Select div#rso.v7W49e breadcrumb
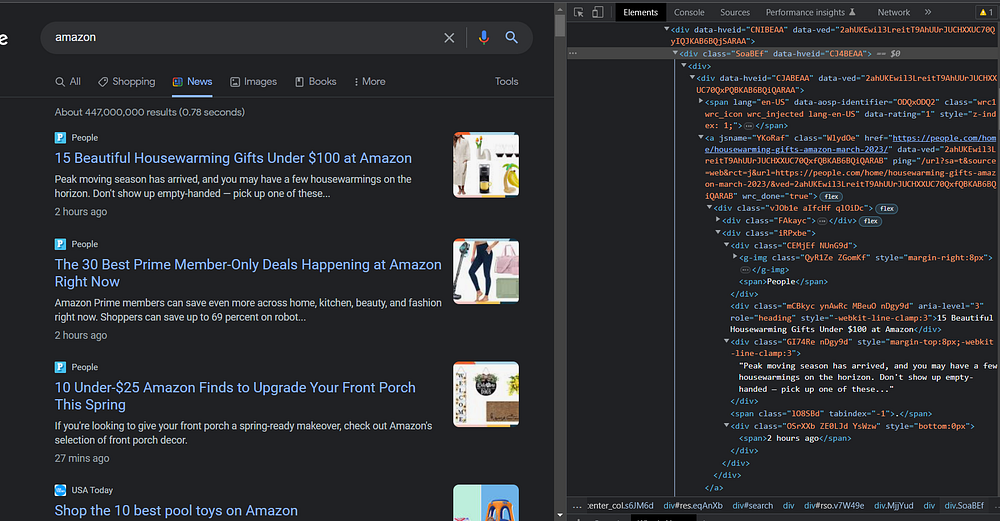 click(x=834, y=506)
